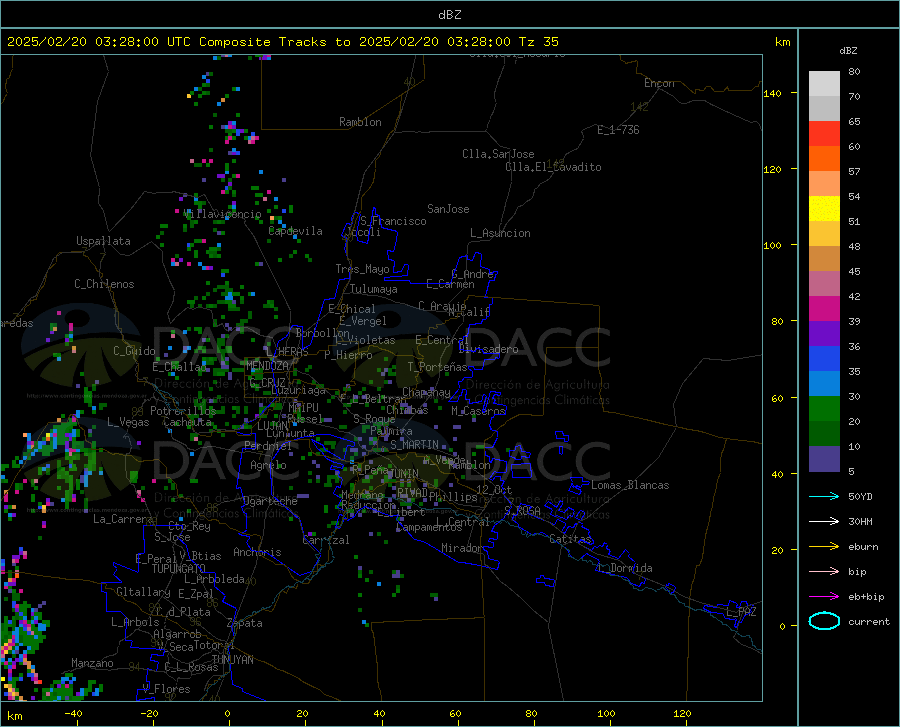
Task: Click the yellow eburn arrow icon
Action: [824, 547]
